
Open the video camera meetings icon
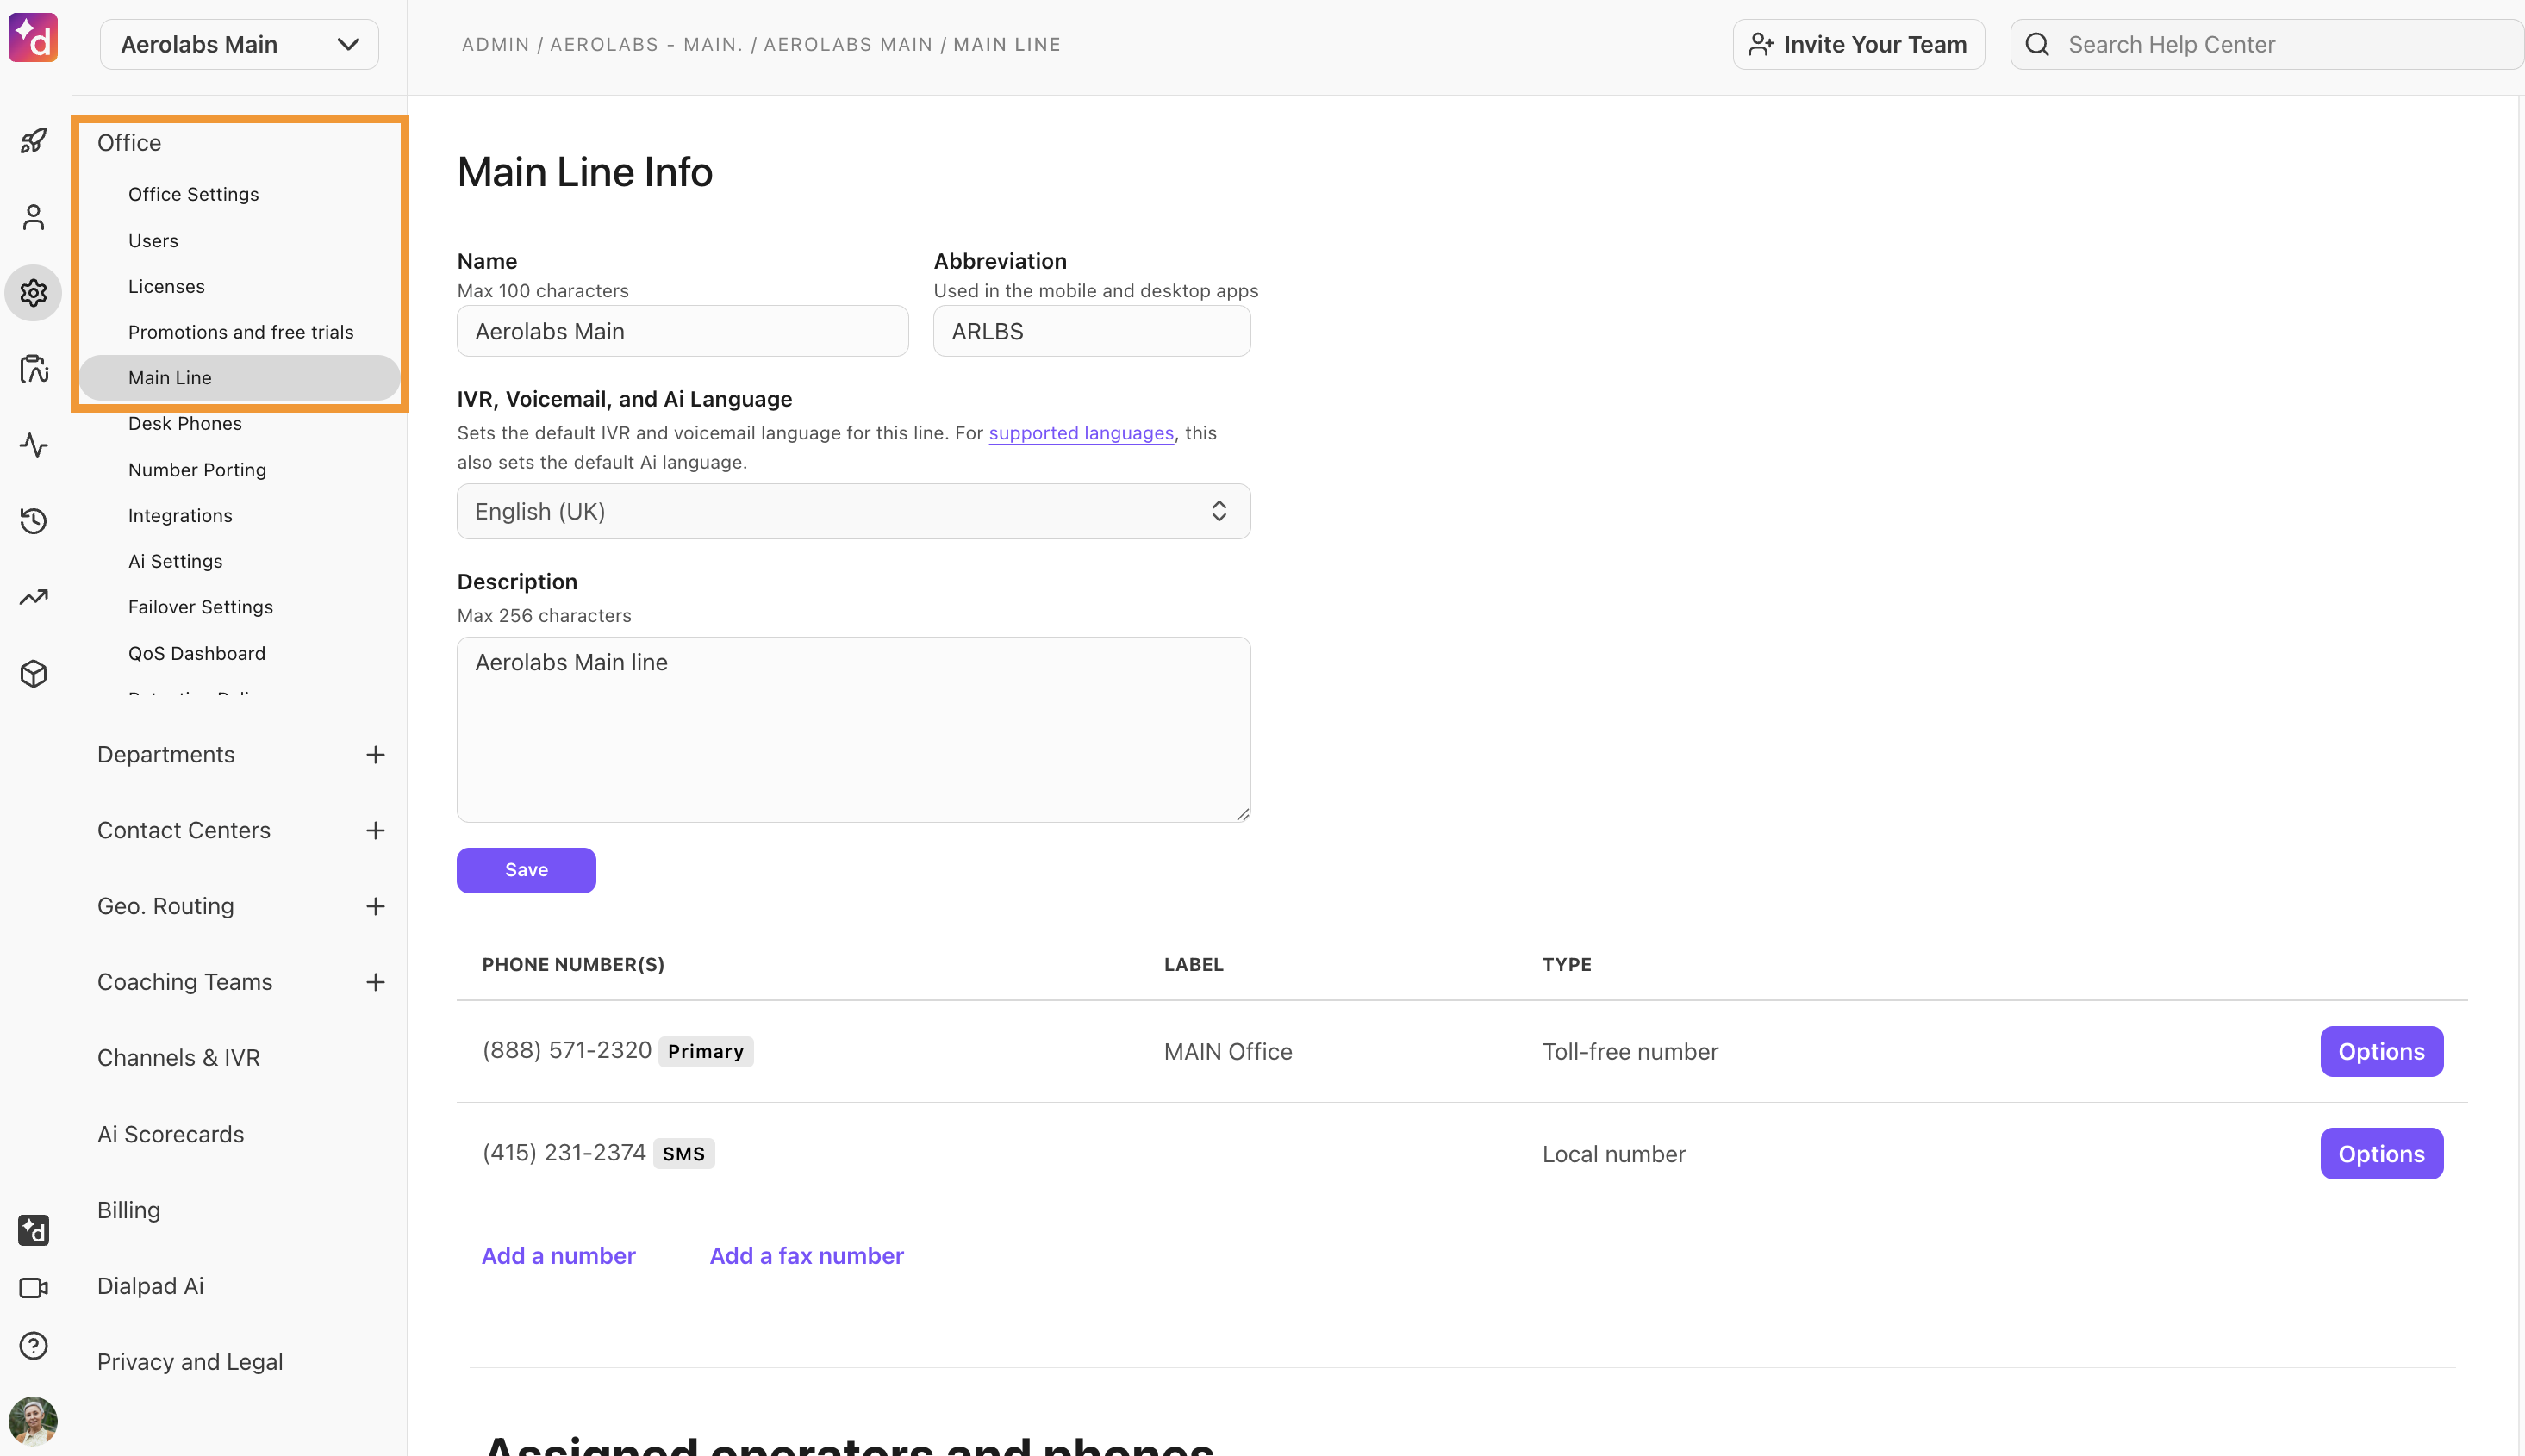[x=34, y=1288]
